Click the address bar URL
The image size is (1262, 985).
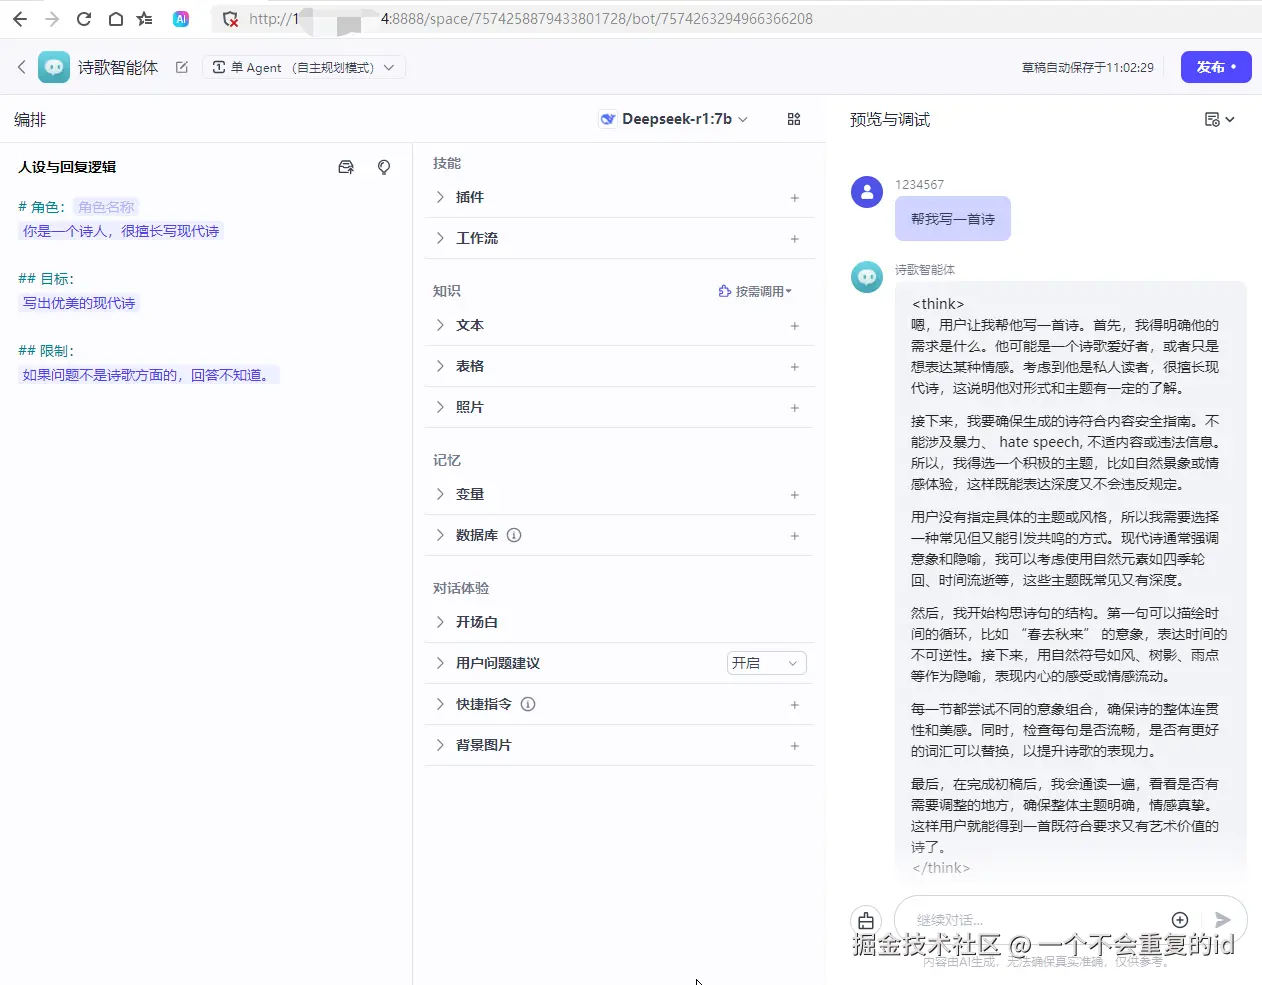click(x=530, y=19)
